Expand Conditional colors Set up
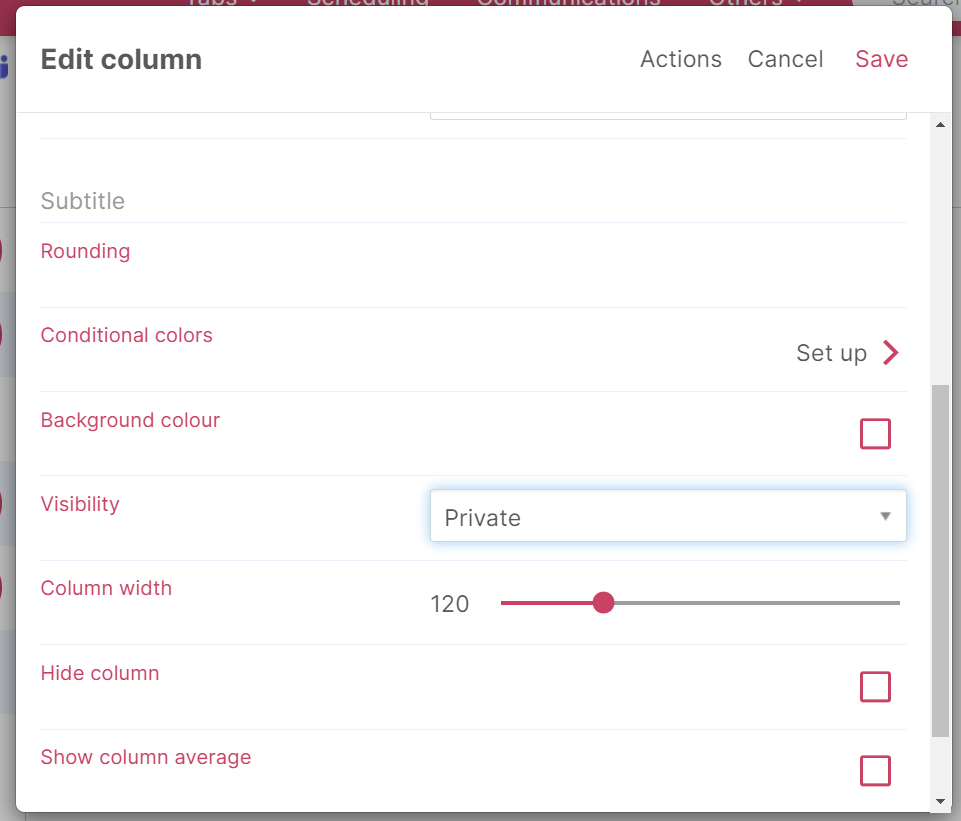The height and width of the screenshot is (821, 961). pyautogui.click(x=847, y=353)
